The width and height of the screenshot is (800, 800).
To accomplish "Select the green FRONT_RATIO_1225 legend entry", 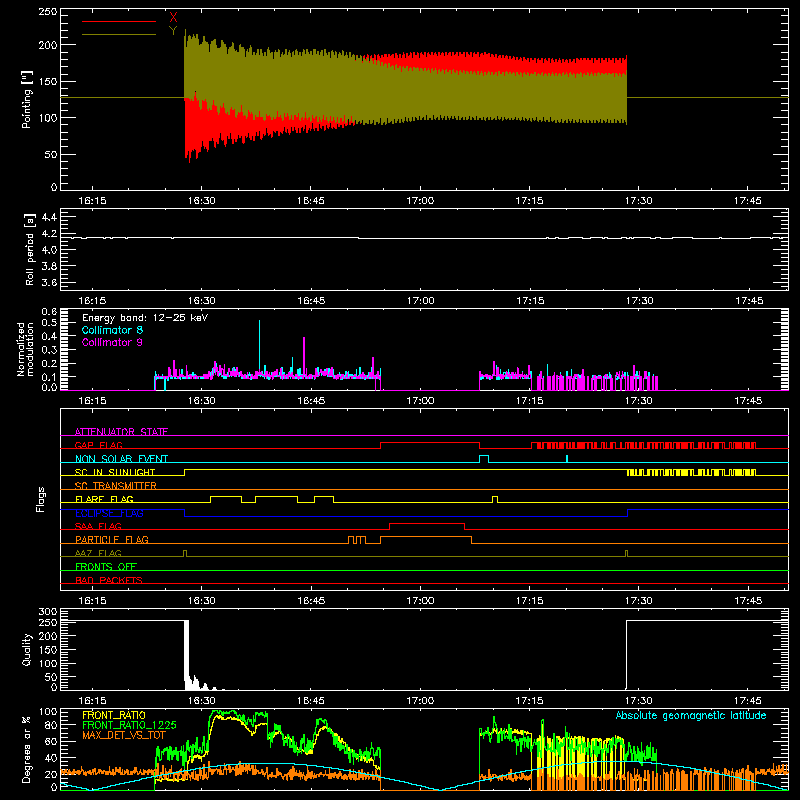I will tap(129, 725).
